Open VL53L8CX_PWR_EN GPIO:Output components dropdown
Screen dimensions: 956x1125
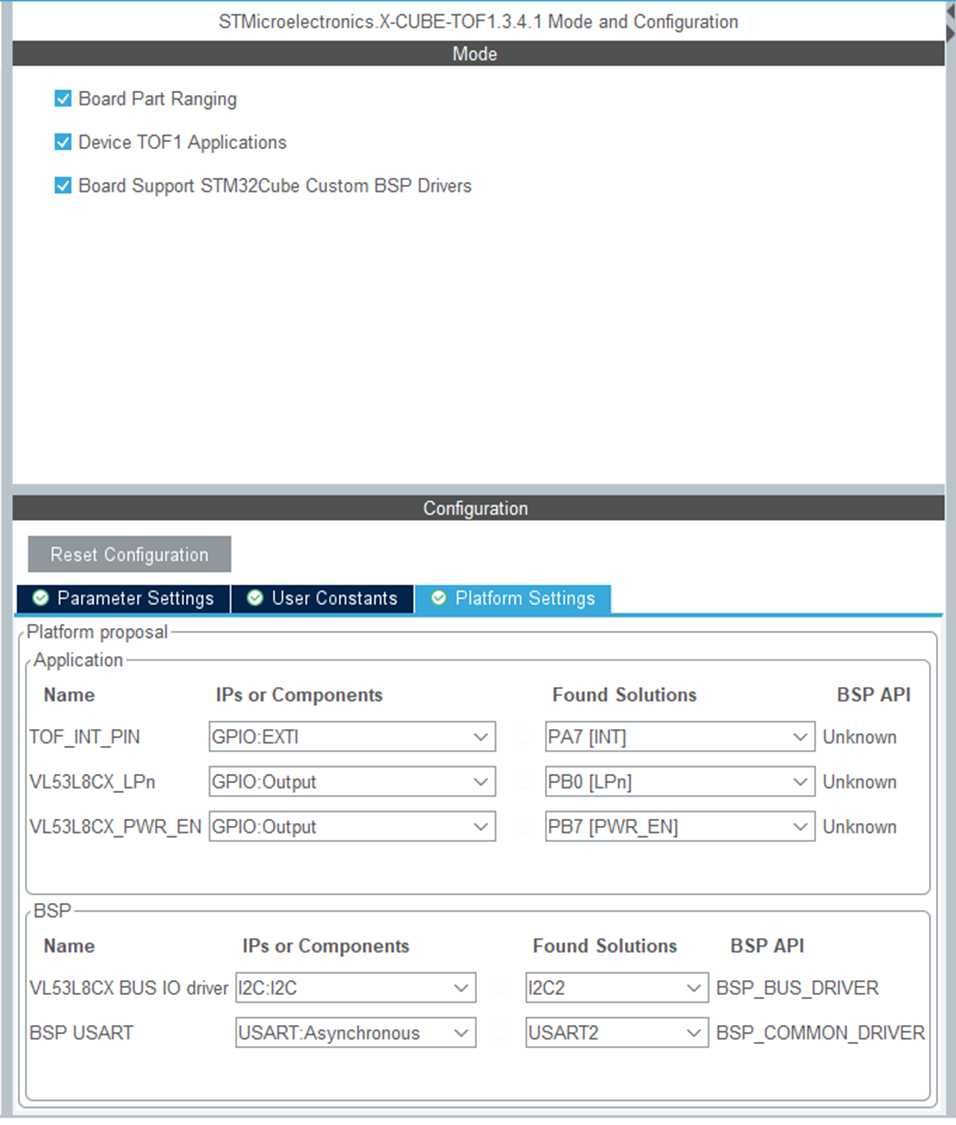[x=352, y=827]
